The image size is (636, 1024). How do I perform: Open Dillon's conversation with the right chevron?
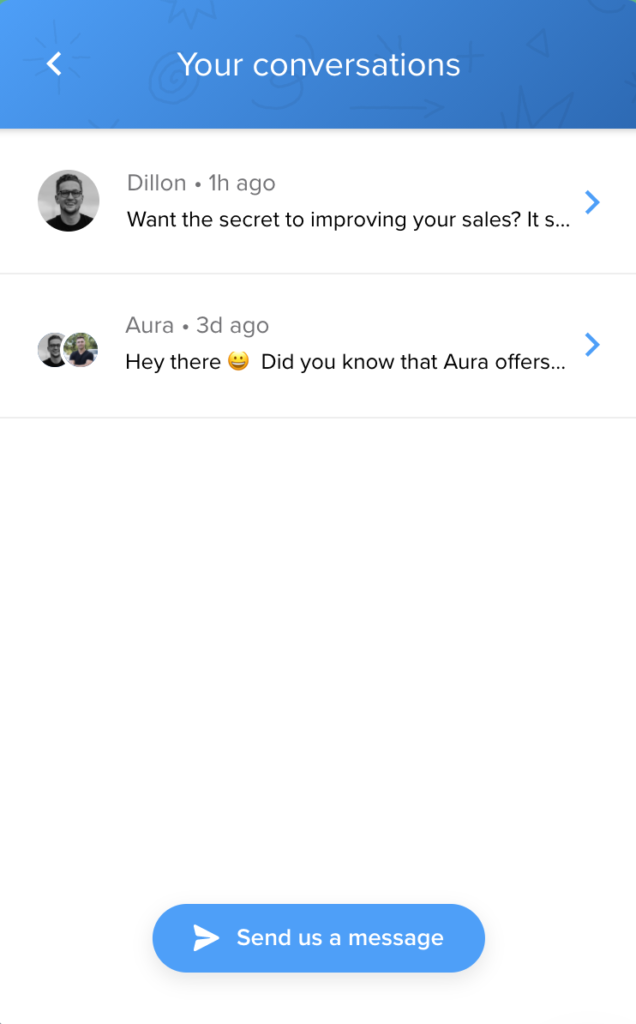click(592, 203)
